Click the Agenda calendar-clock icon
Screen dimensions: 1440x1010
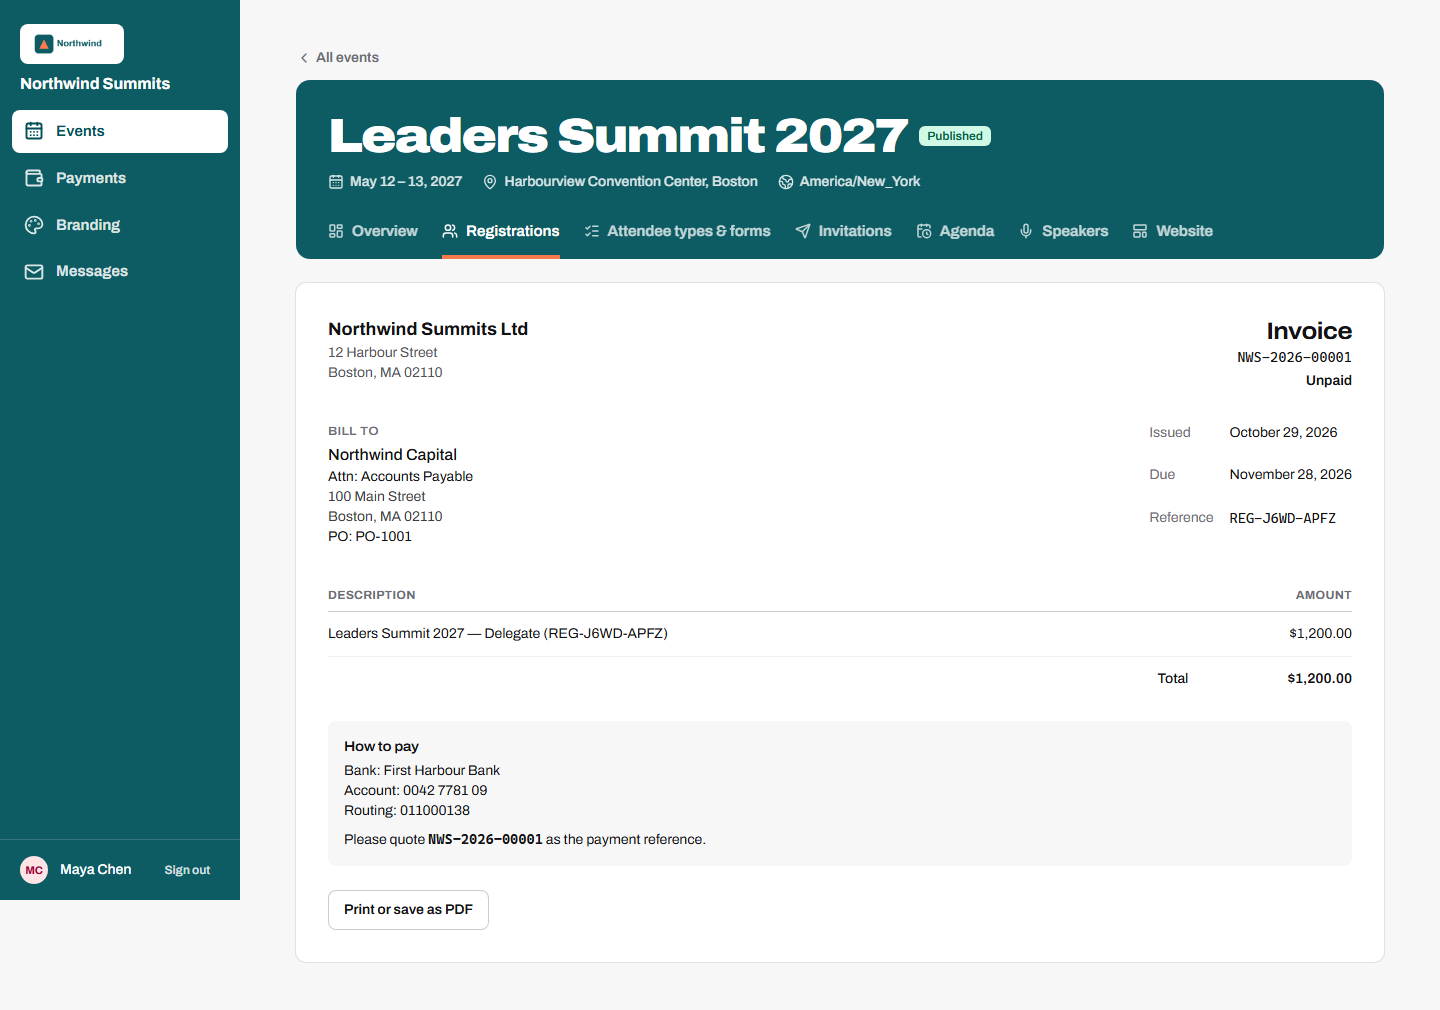[x=924, y=231]
